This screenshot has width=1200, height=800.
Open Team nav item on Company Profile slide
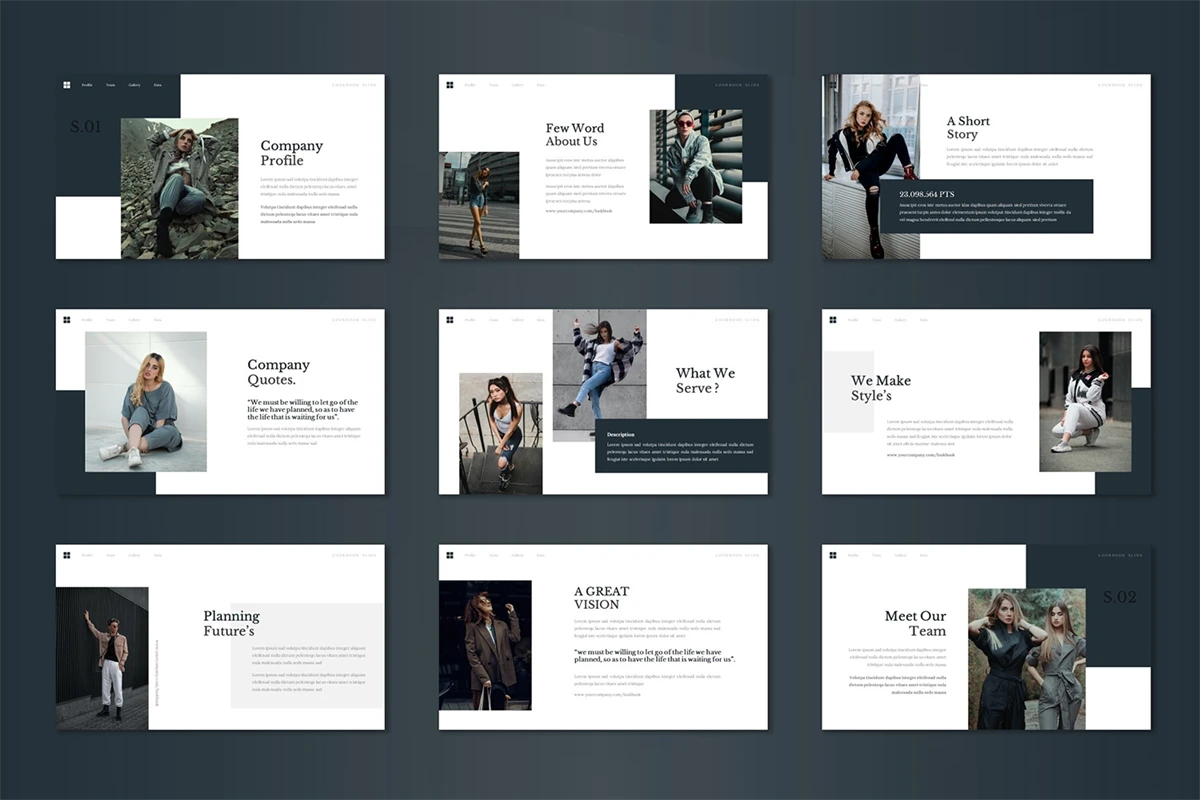click(x=110, y=85)
